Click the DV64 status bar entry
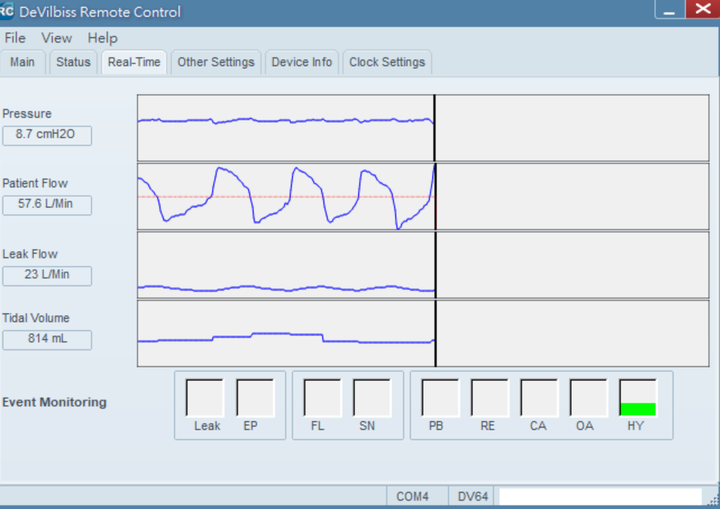 point(472,497)
